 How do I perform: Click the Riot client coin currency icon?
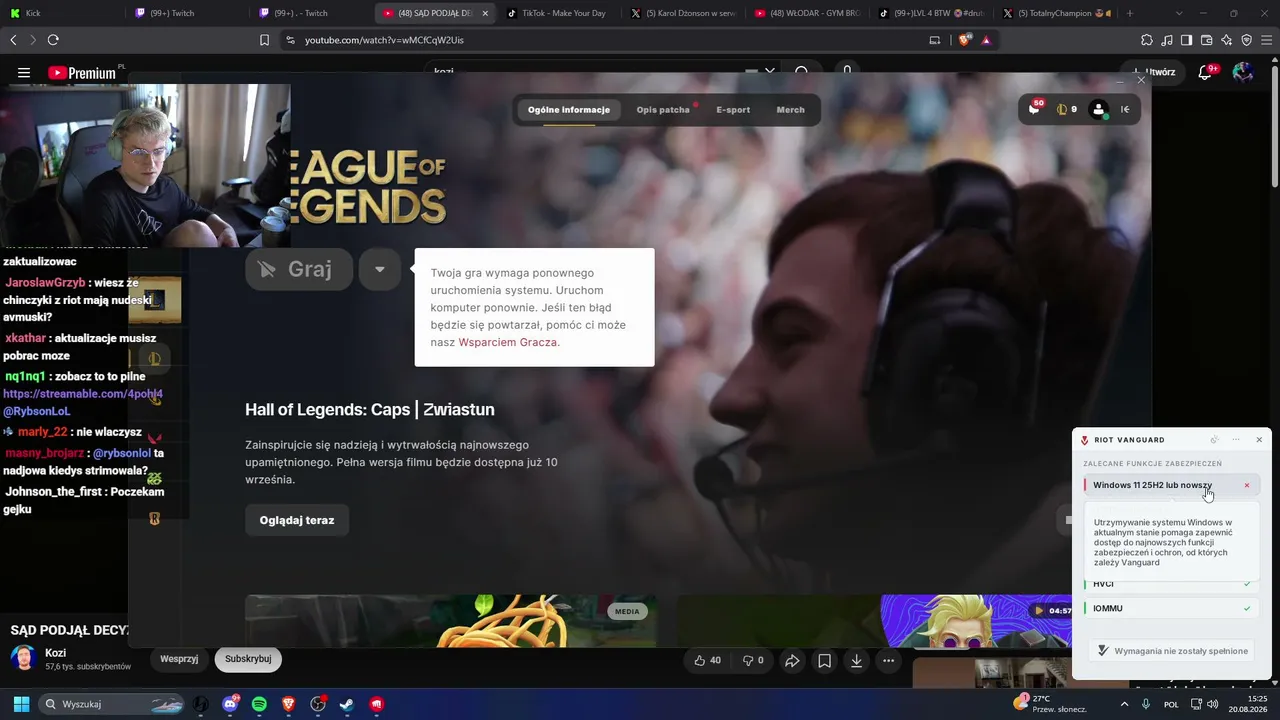[x=1062, y=110]
